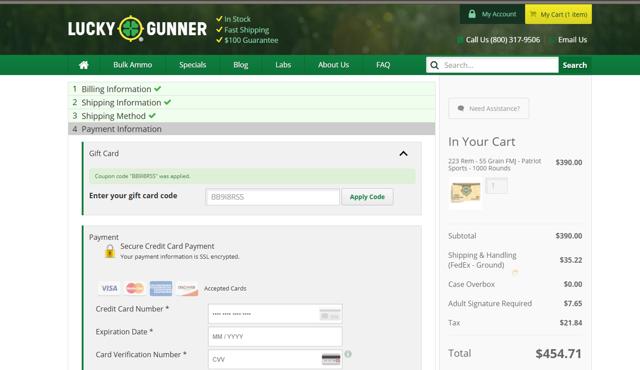This screenshot has height=370, width=640.
Task: Click the Tax $21.84 value
Action: pos(571,323)
